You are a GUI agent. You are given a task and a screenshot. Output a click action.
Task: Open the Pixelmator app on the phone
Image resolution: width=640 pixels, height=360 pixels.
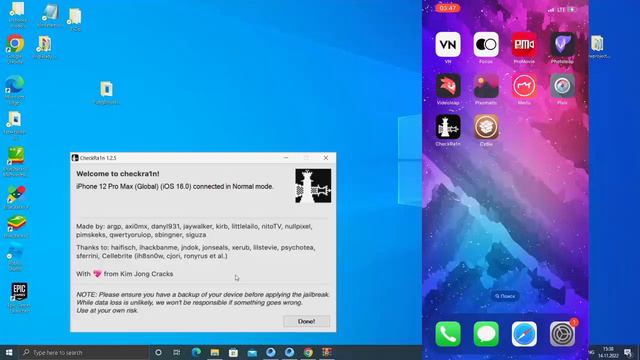click(486, 86)
